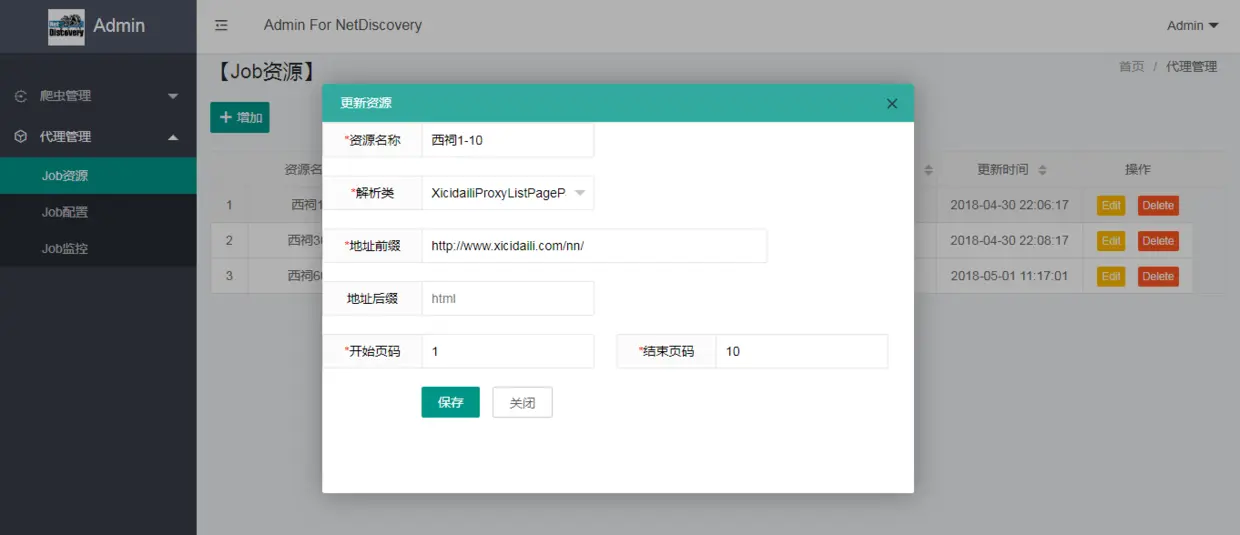Select Job资源 in sidebar
The height and width of the screenshot is (535, 1240).
point(98,176)
